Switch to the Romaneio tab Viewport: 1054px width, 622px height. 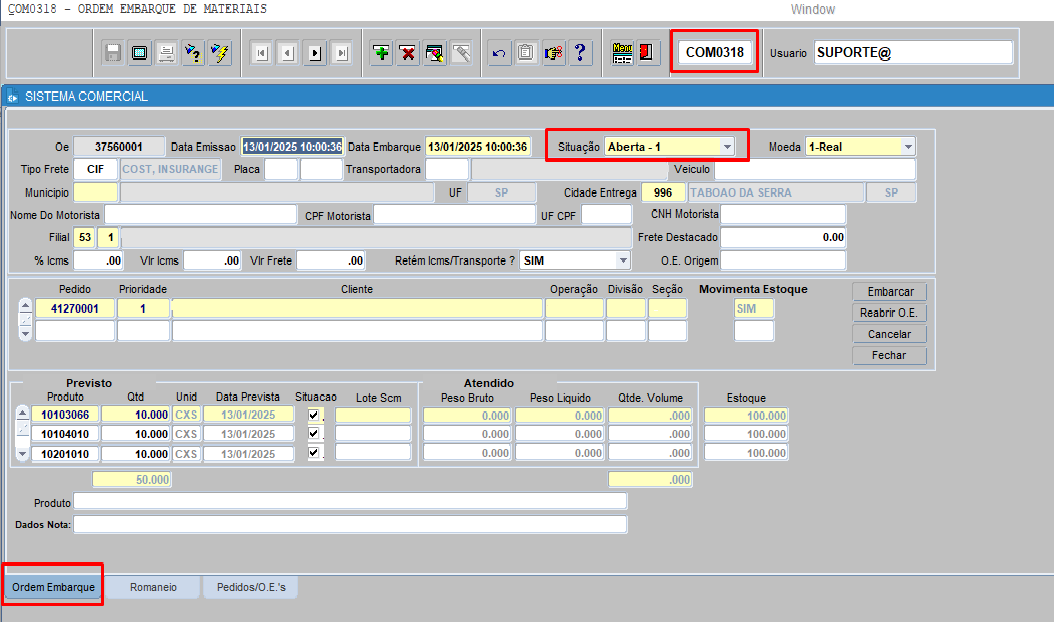[x=153, y=587]
